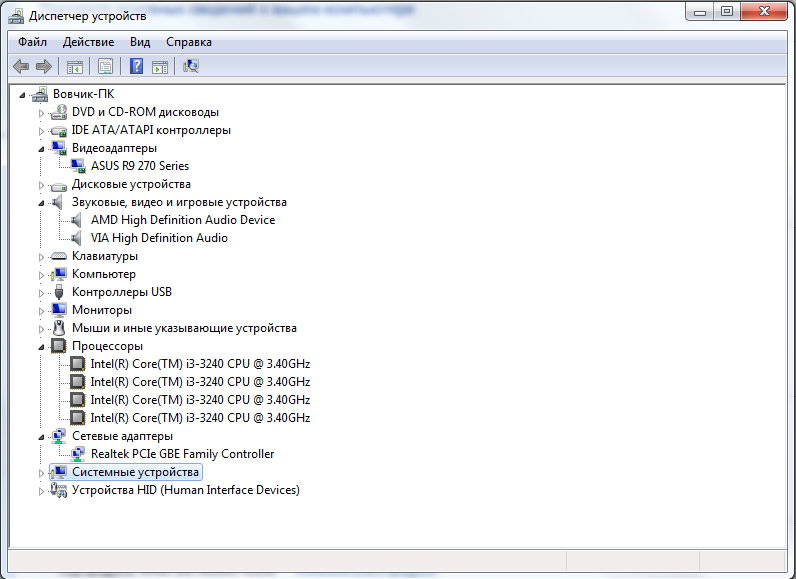Click the Мониторы monitor icon

[x=59, y=310]
